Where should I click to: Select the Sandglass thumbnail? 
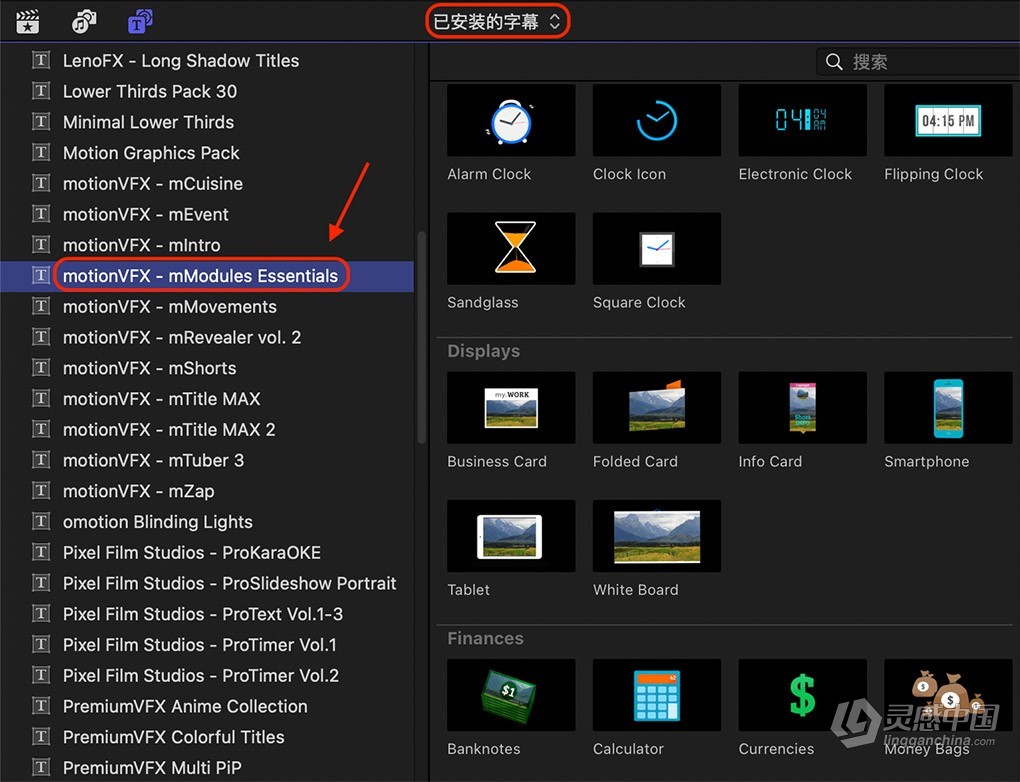point(511,249)
